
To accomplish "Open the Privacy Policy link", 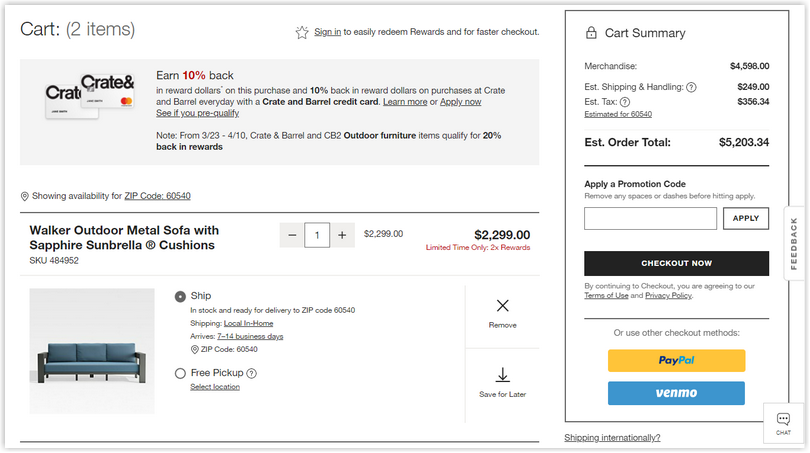I will pyautogui.click(x=668, y=295).
